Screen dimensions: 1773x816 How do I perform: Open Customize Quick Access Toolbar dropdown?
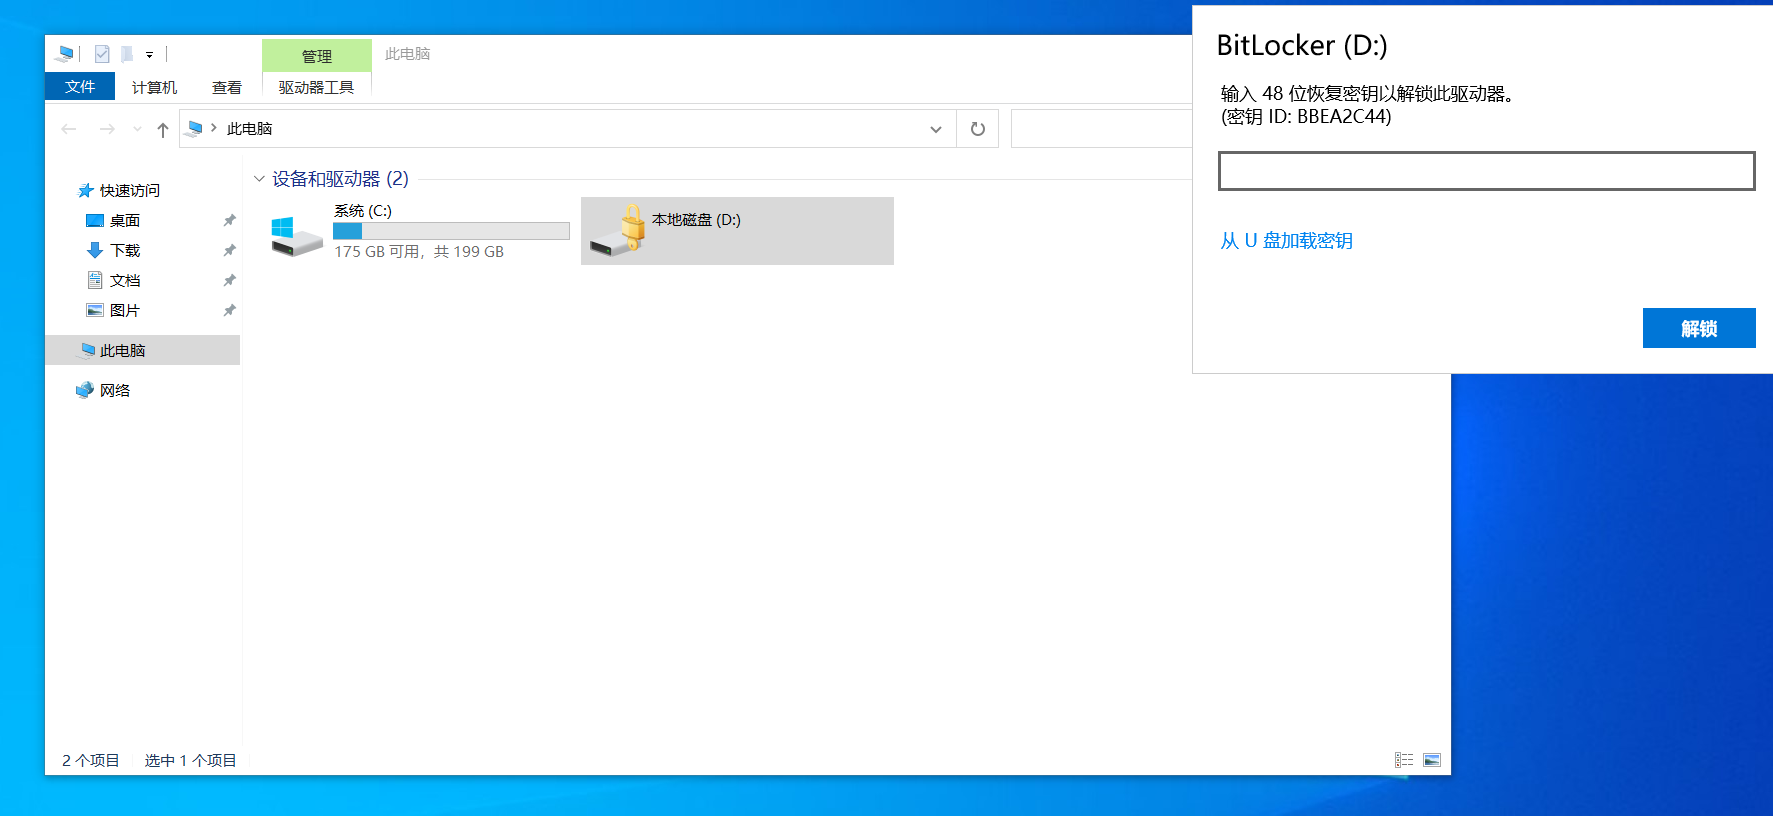[149, 55]
